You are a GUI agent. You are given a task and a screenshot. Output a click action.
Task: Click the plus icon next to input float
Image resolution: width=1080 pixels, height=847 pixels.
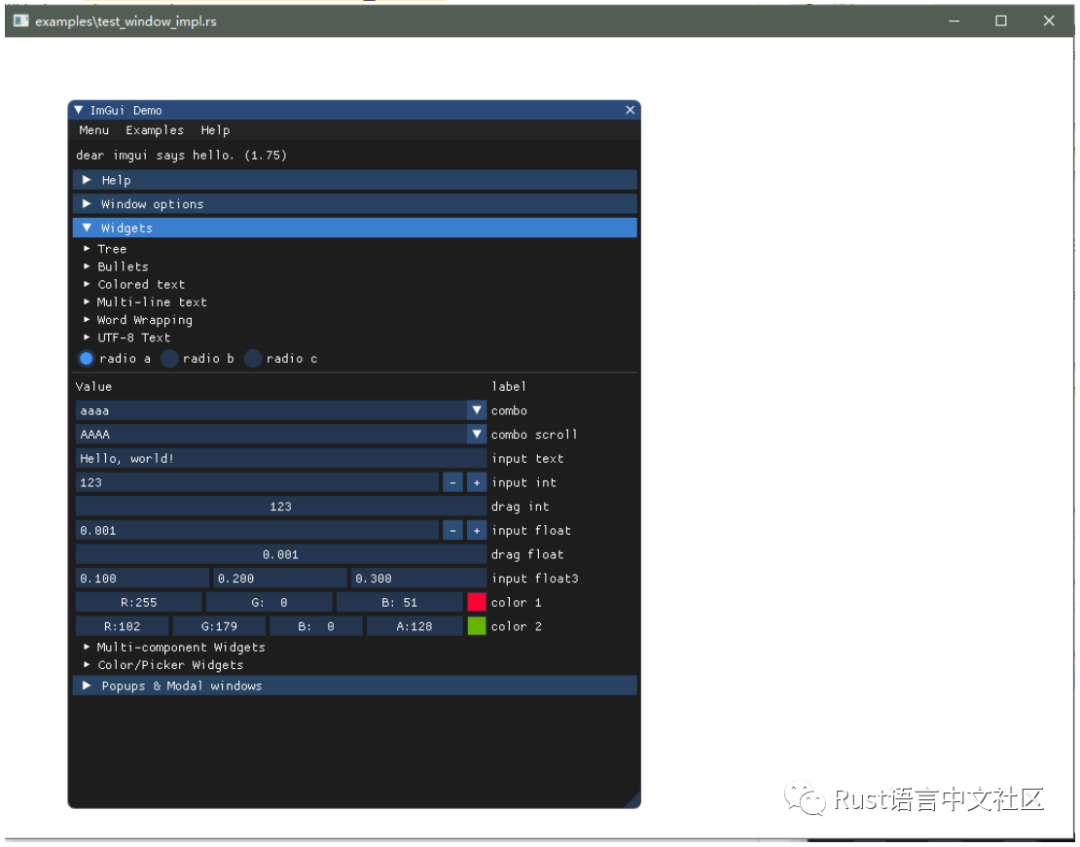[476, 530]
